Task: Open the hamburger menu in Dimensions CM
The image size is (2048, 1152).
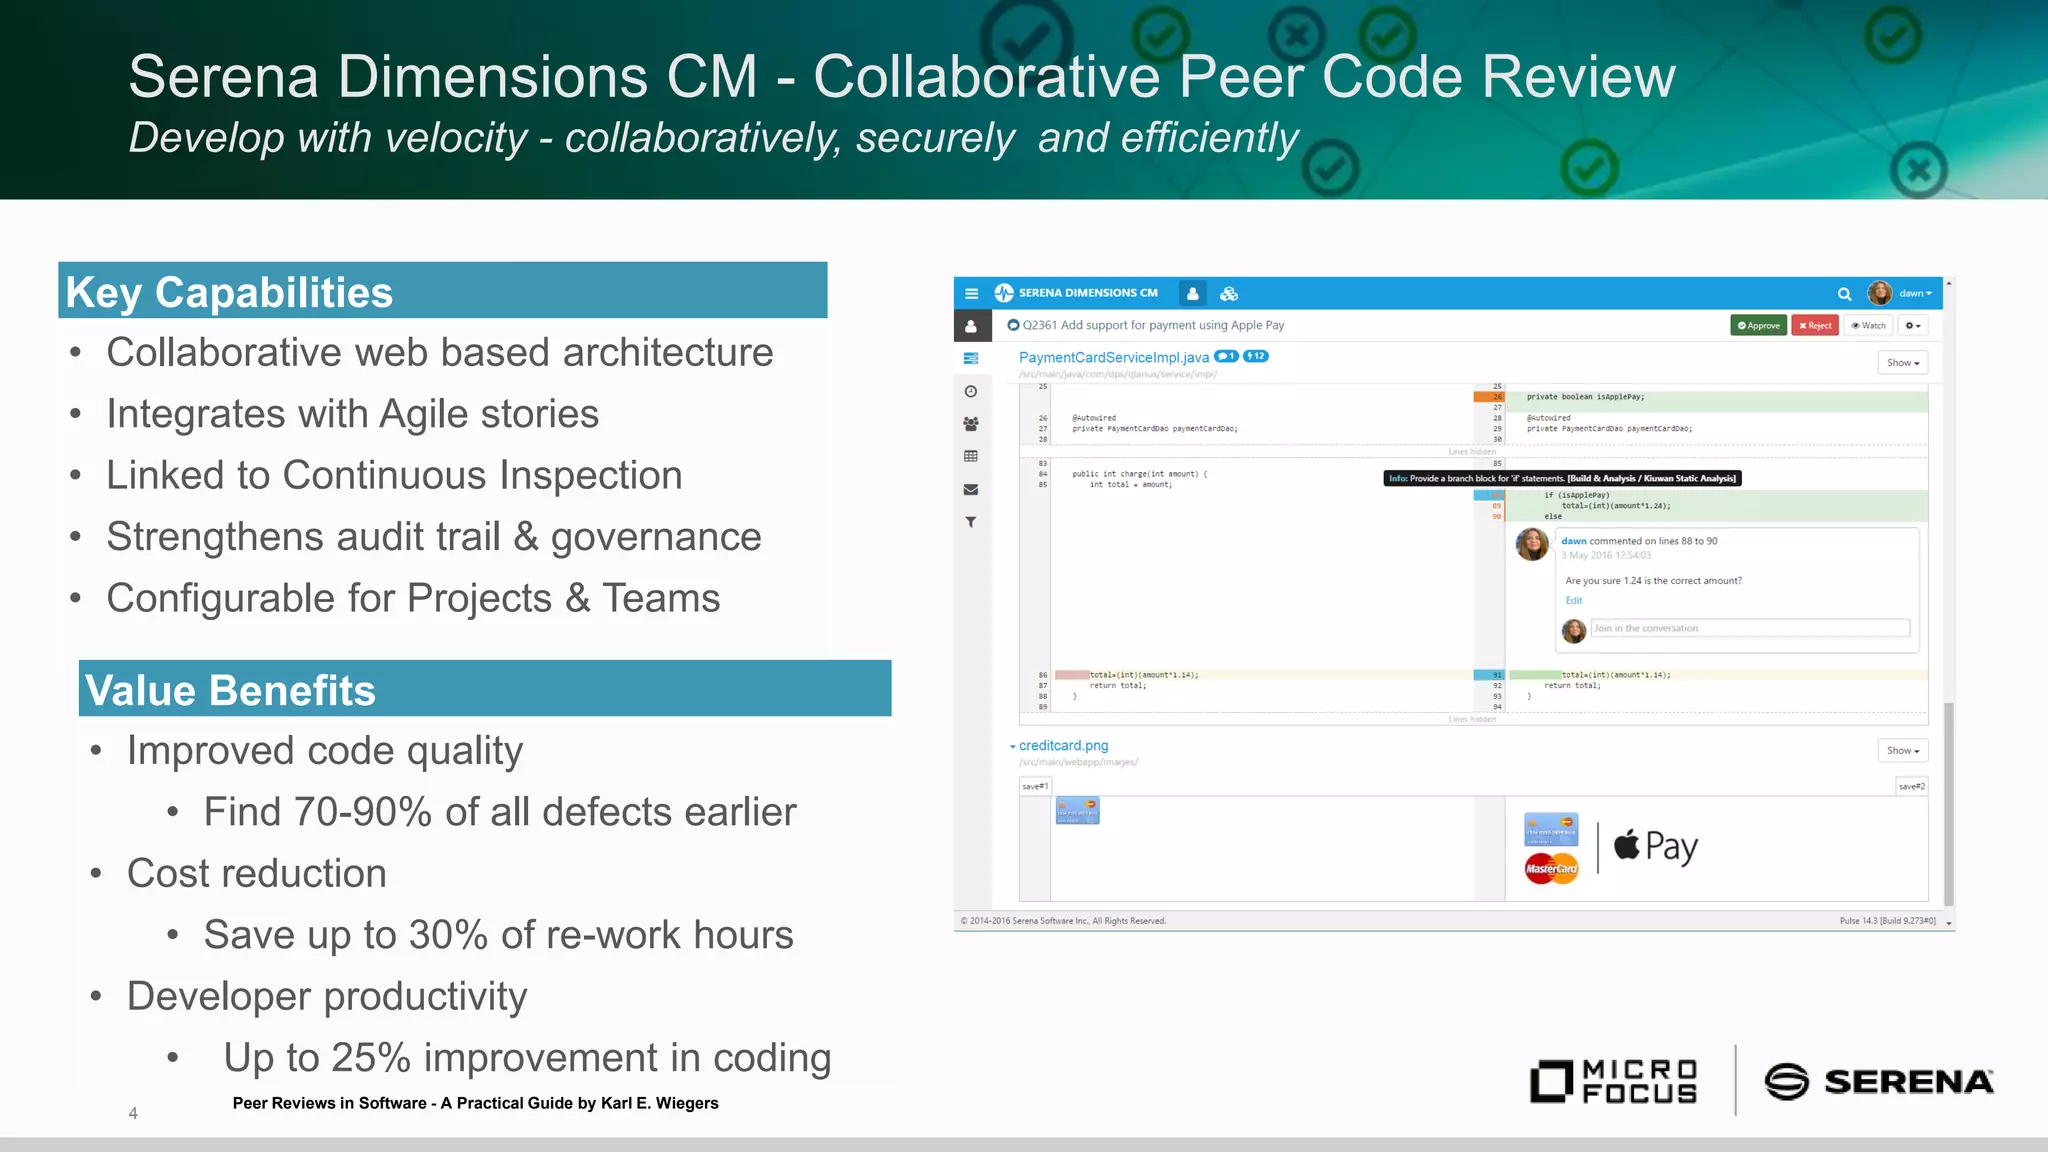Action: click(971, 294)
